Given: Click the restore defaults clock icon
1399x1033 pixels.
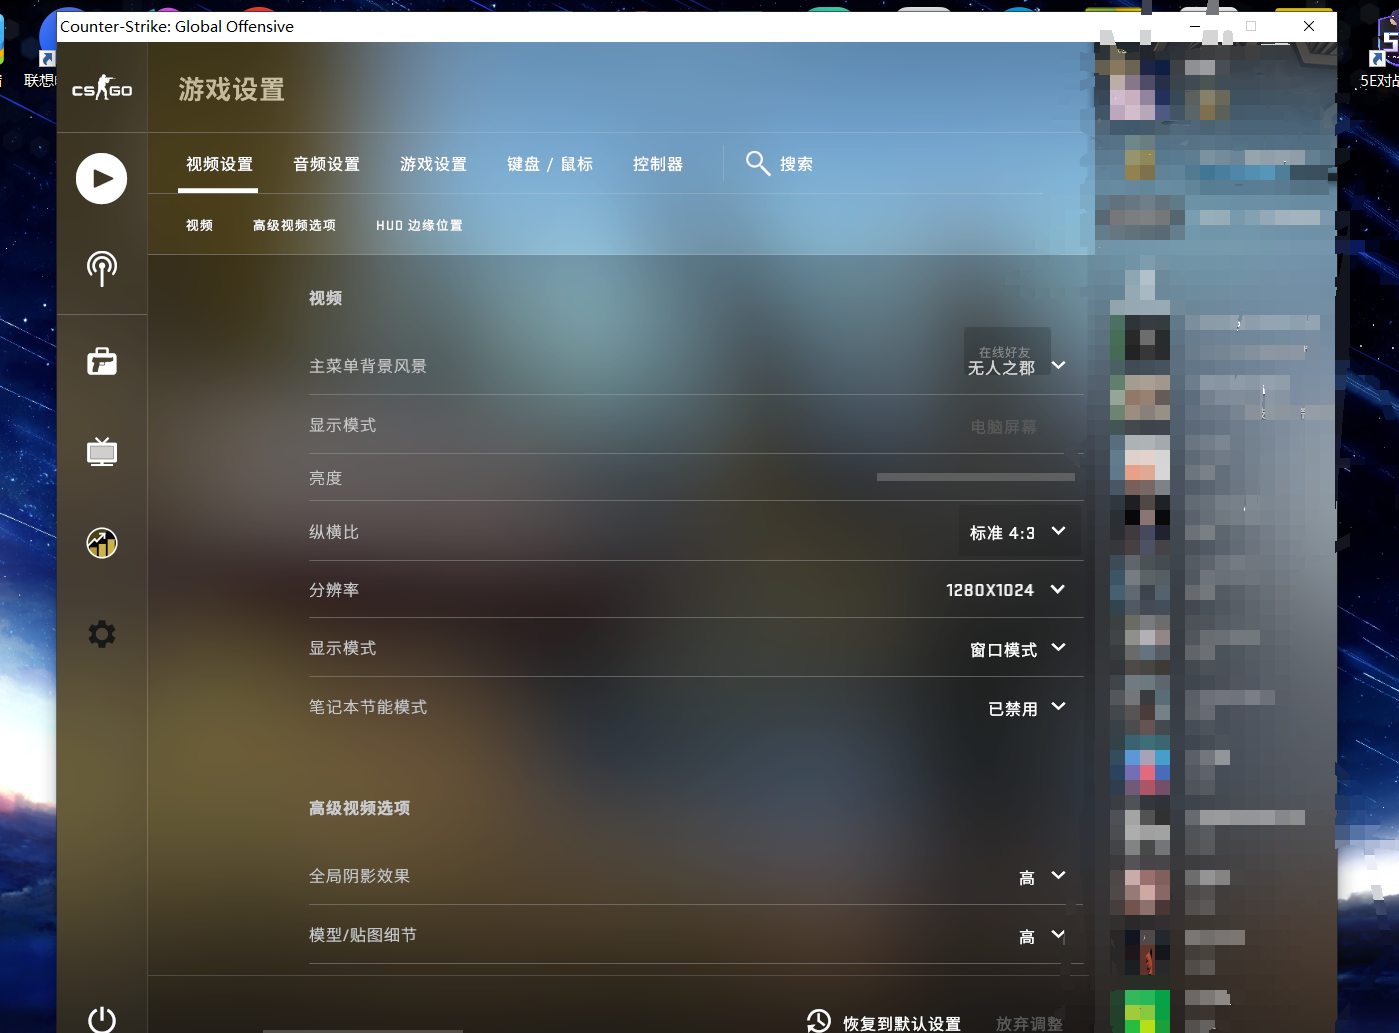Looking at the screenshot, I should point(819,1021).
